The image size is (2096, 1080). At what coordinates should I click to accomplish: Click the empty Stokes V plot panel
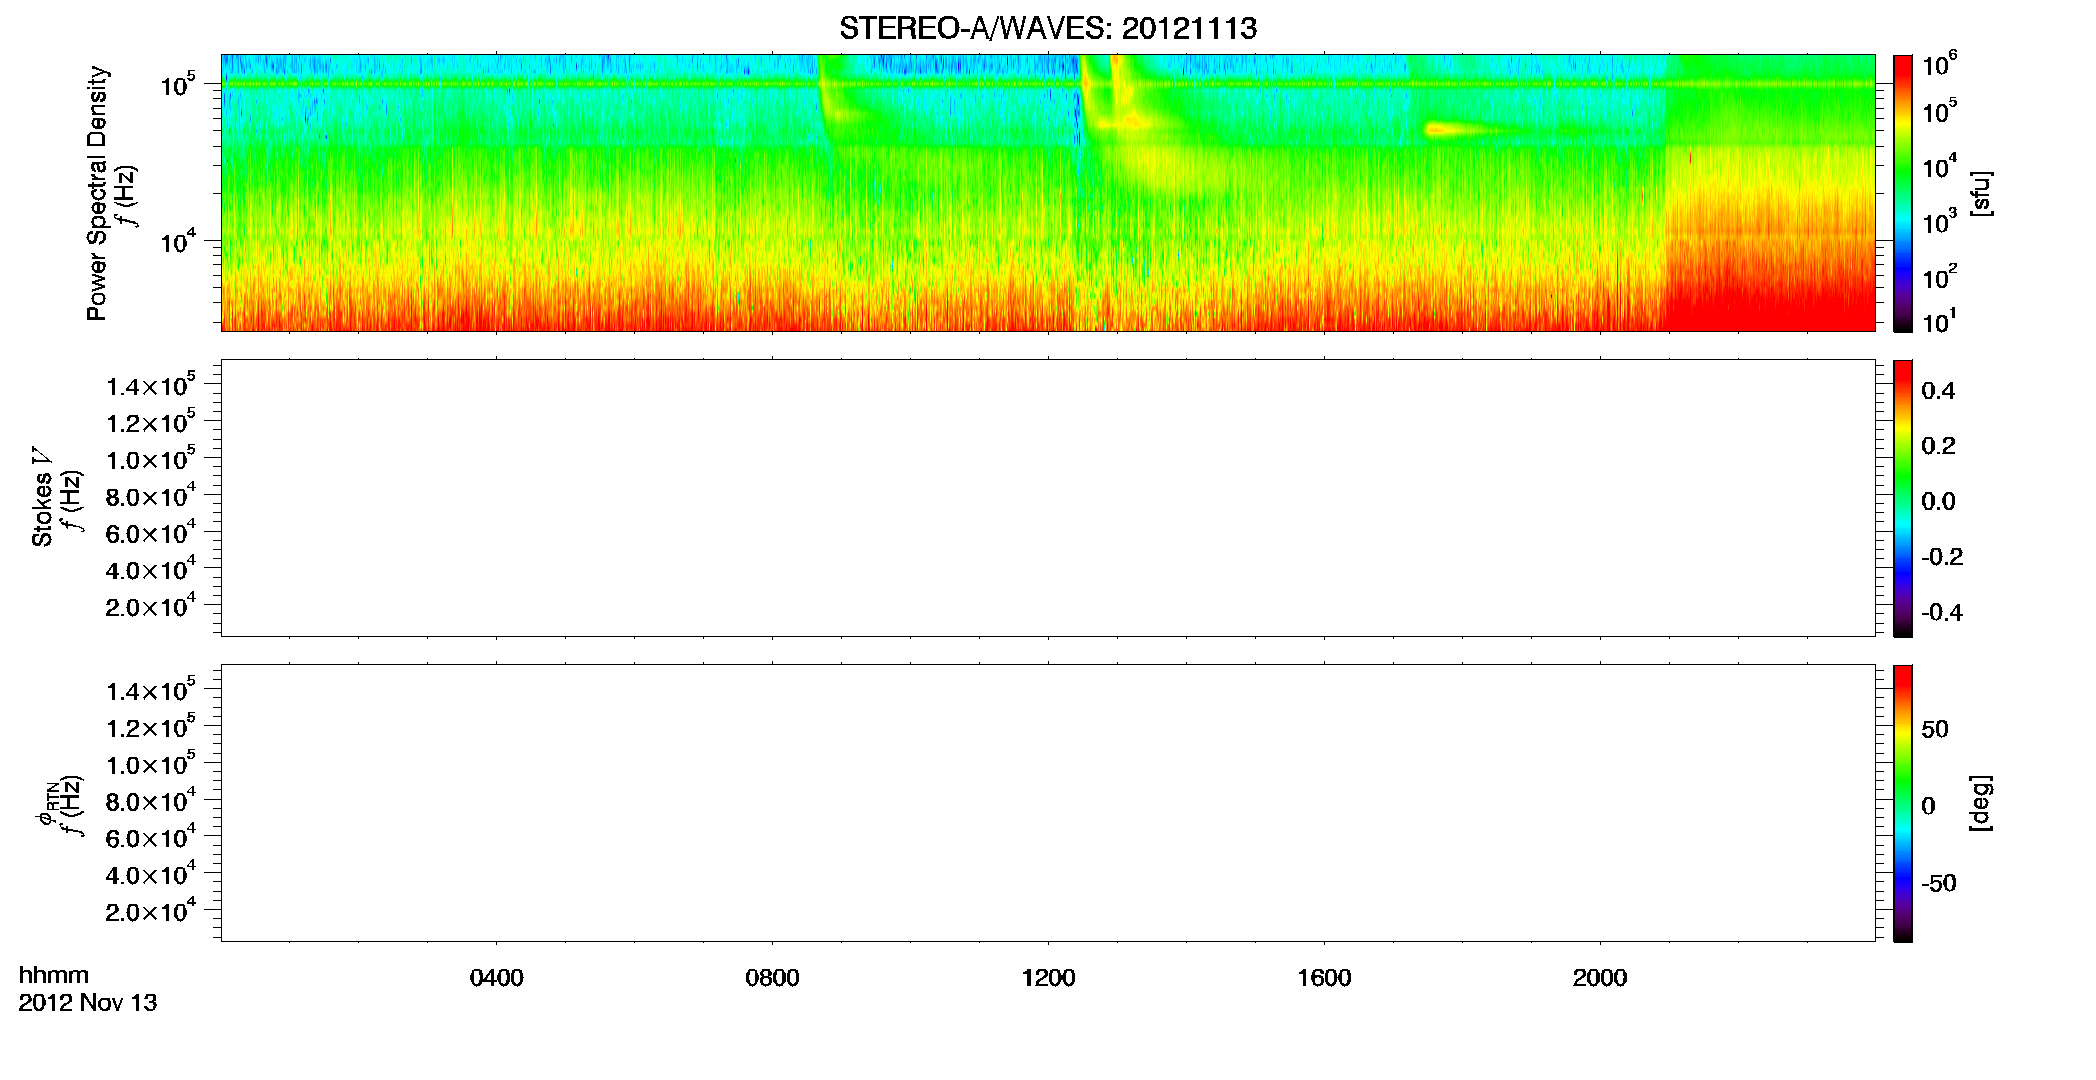point(1047,498)
